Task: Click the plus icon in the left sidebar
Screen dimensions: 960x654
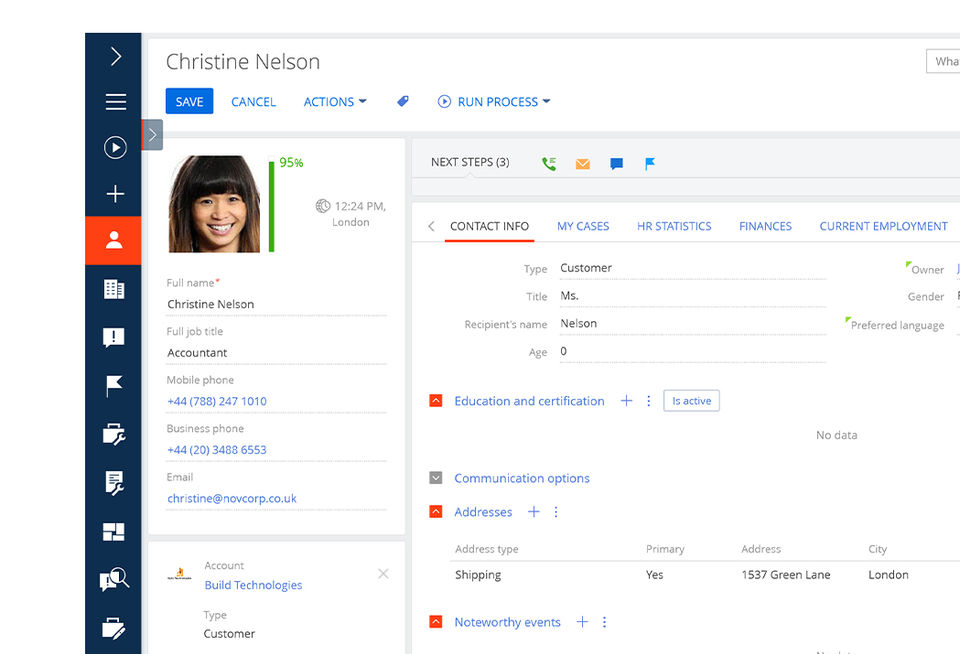Action: click(x=115, y=194)
